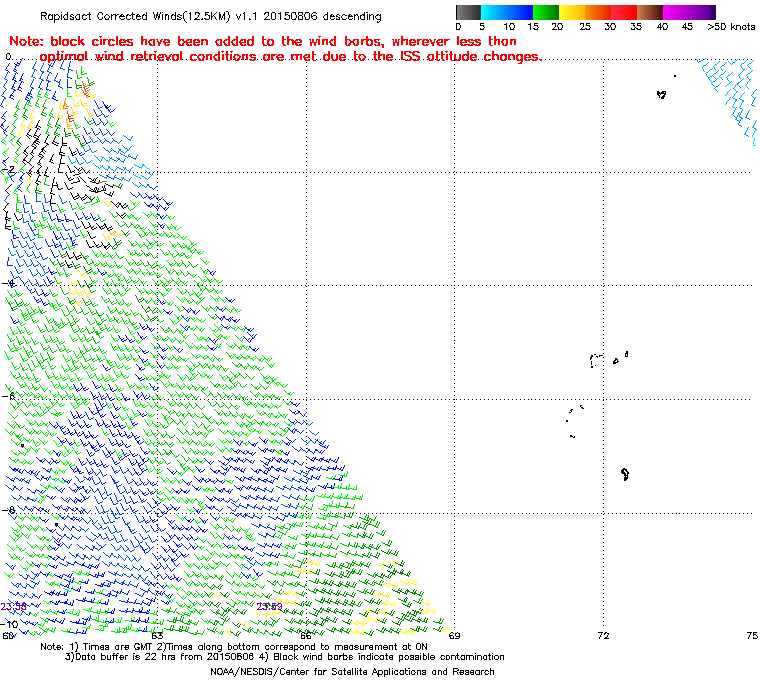The width and height of the screenshot is (760, 688).
Task: Click the '25' legend label under color bar
Action: point(585,27)
